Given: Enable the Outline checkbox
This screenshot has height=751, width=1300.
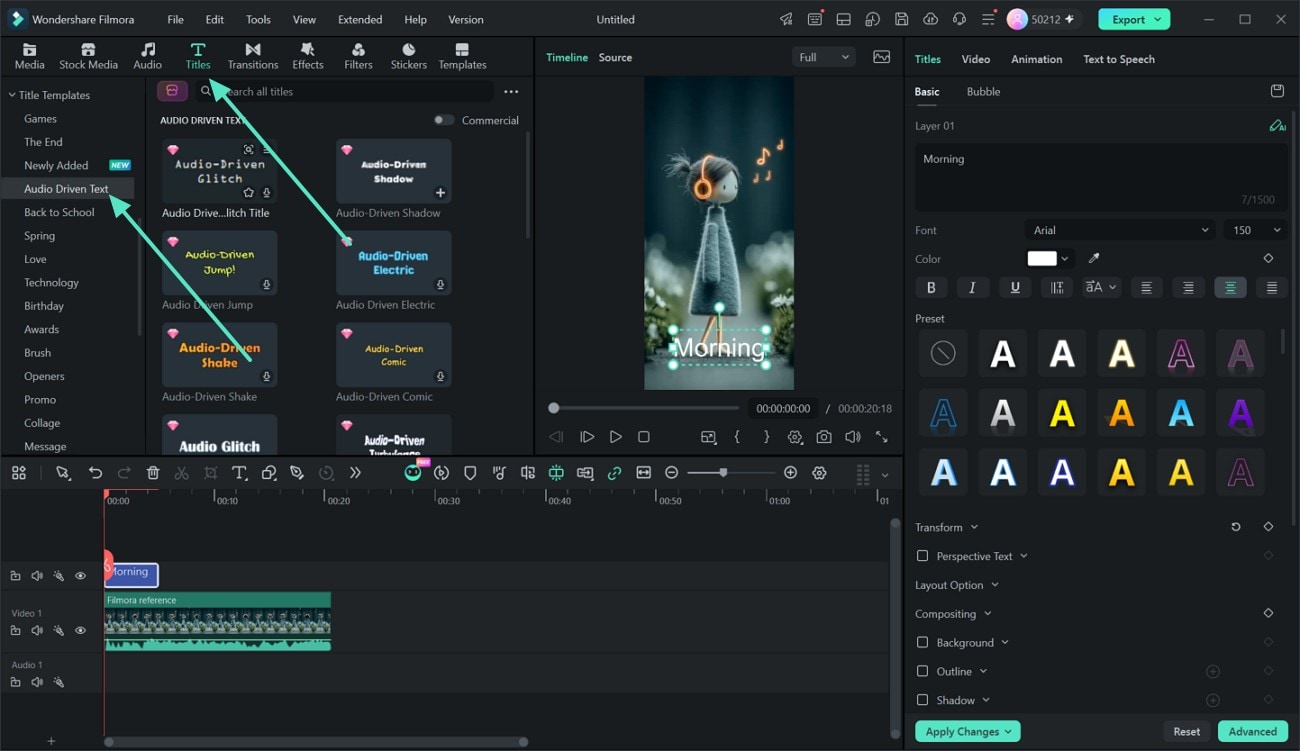Looking at the screenshot, I should [922, 671].
